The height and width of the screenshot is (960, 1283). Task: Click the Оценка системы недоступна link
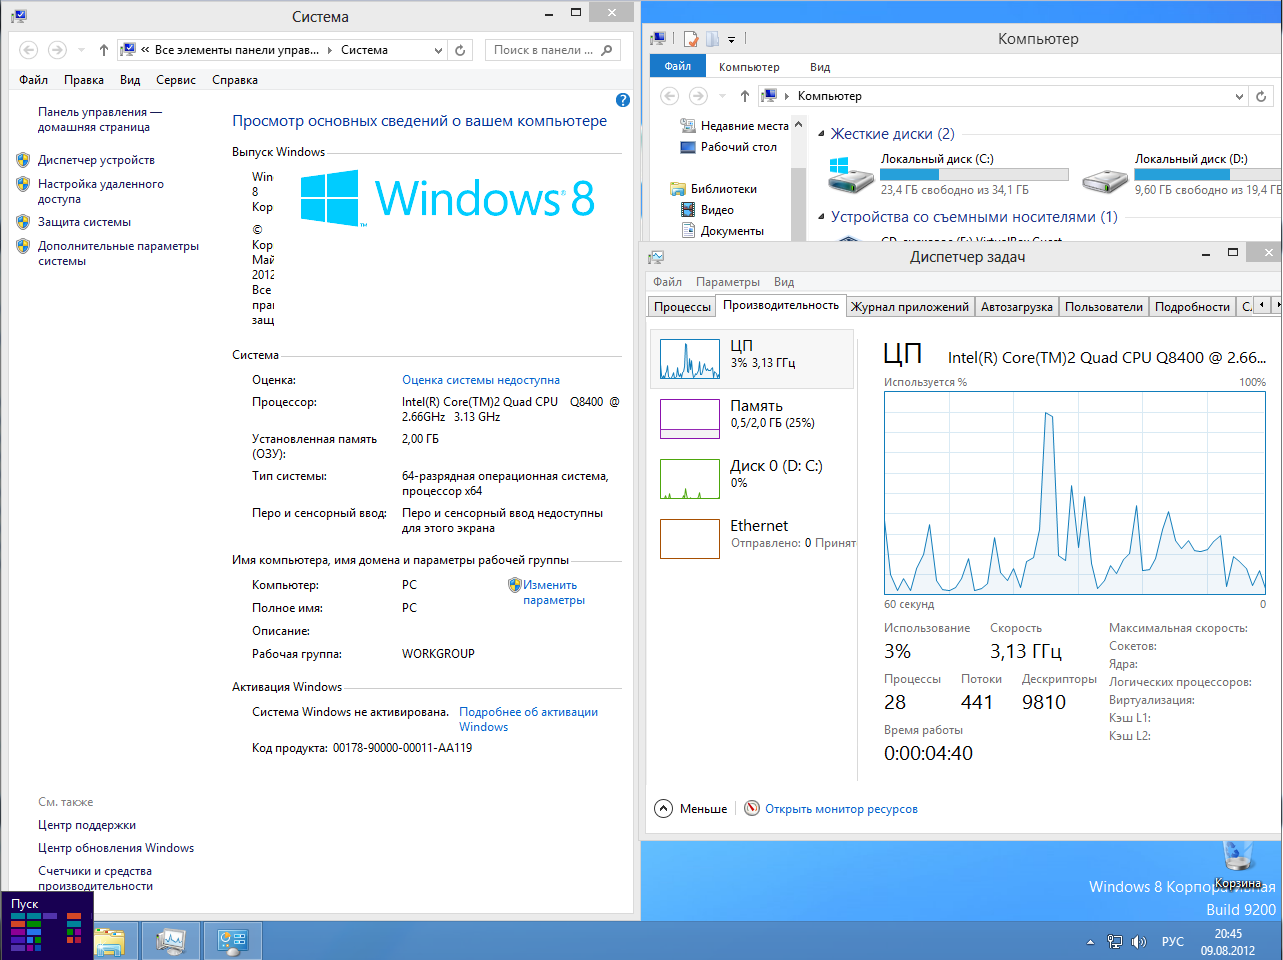coord(481,380)
